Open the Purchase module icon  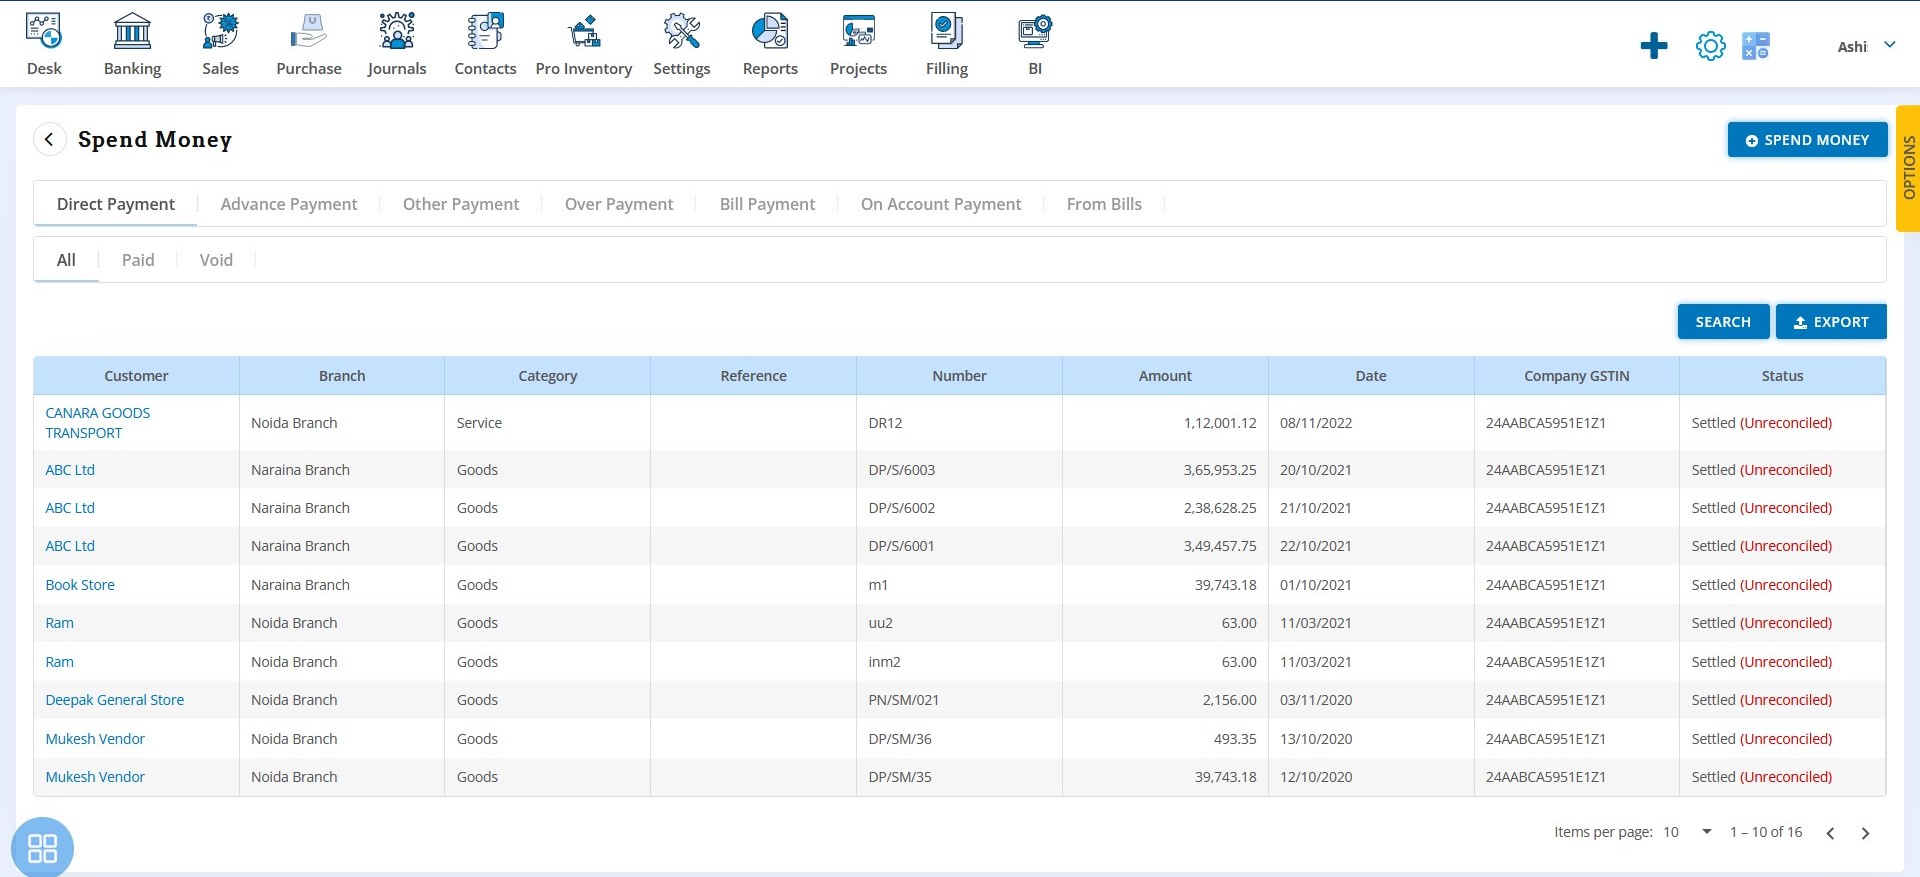click(308, 31)
